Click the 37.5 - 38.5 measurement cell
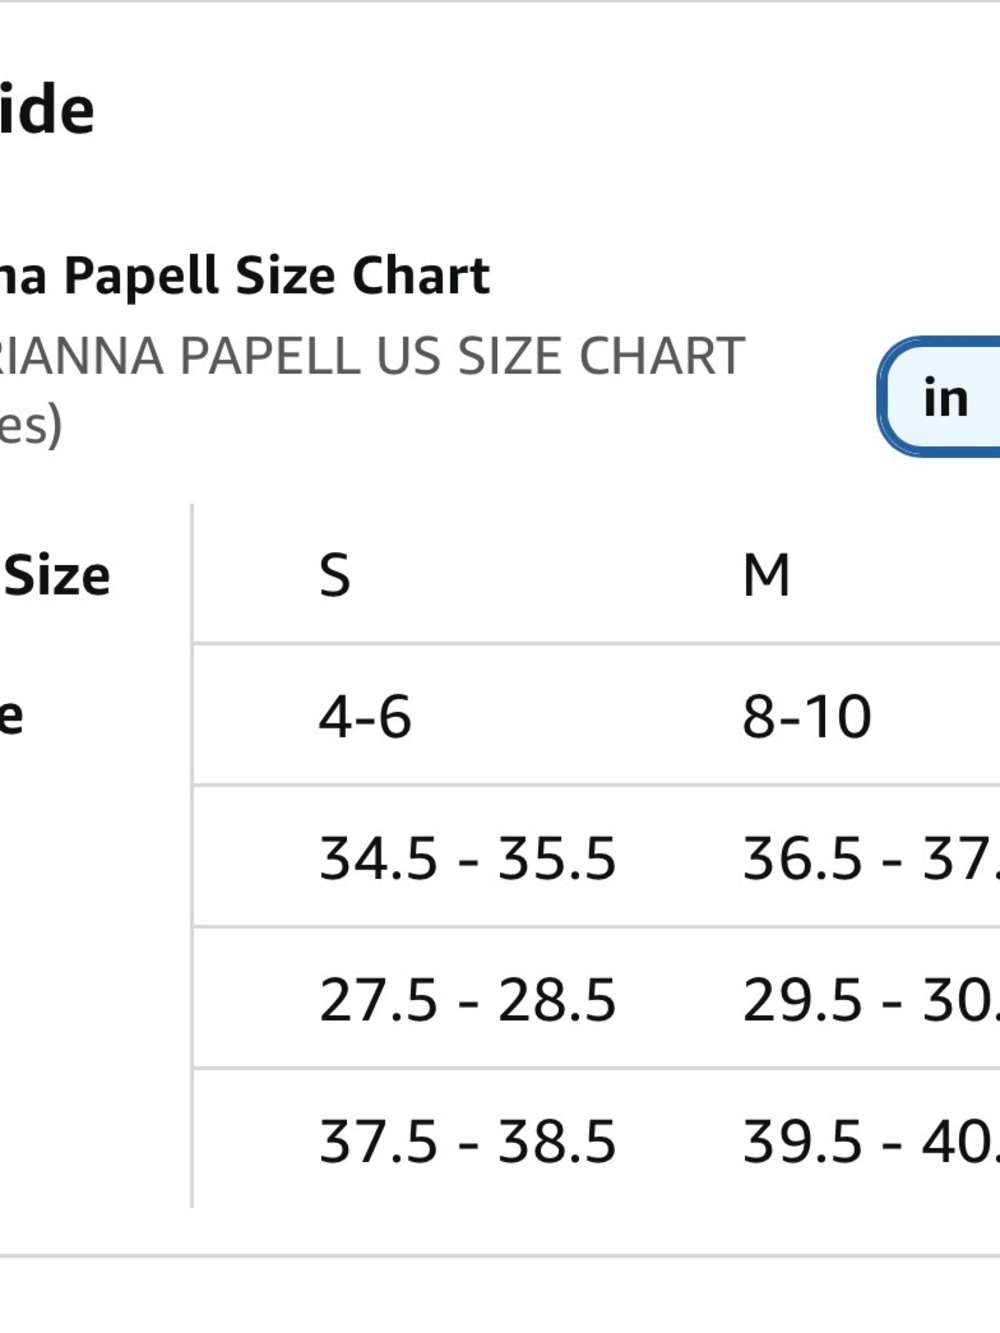Image resolution: width=1000 pixels, height=1333 pixels. (467, 1141)
